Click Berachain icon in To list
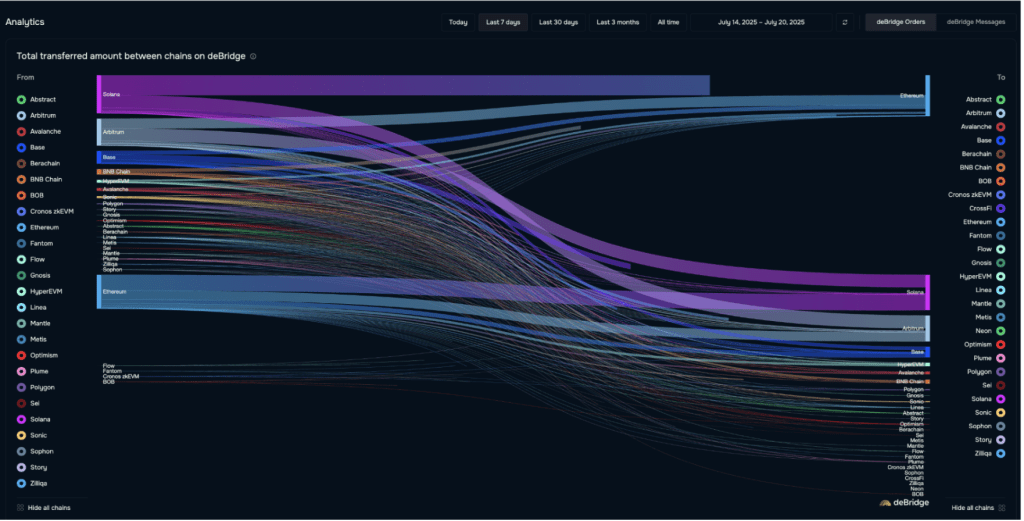The height and width of the screenshot is (521, 1024). (x=1000, y=154)
